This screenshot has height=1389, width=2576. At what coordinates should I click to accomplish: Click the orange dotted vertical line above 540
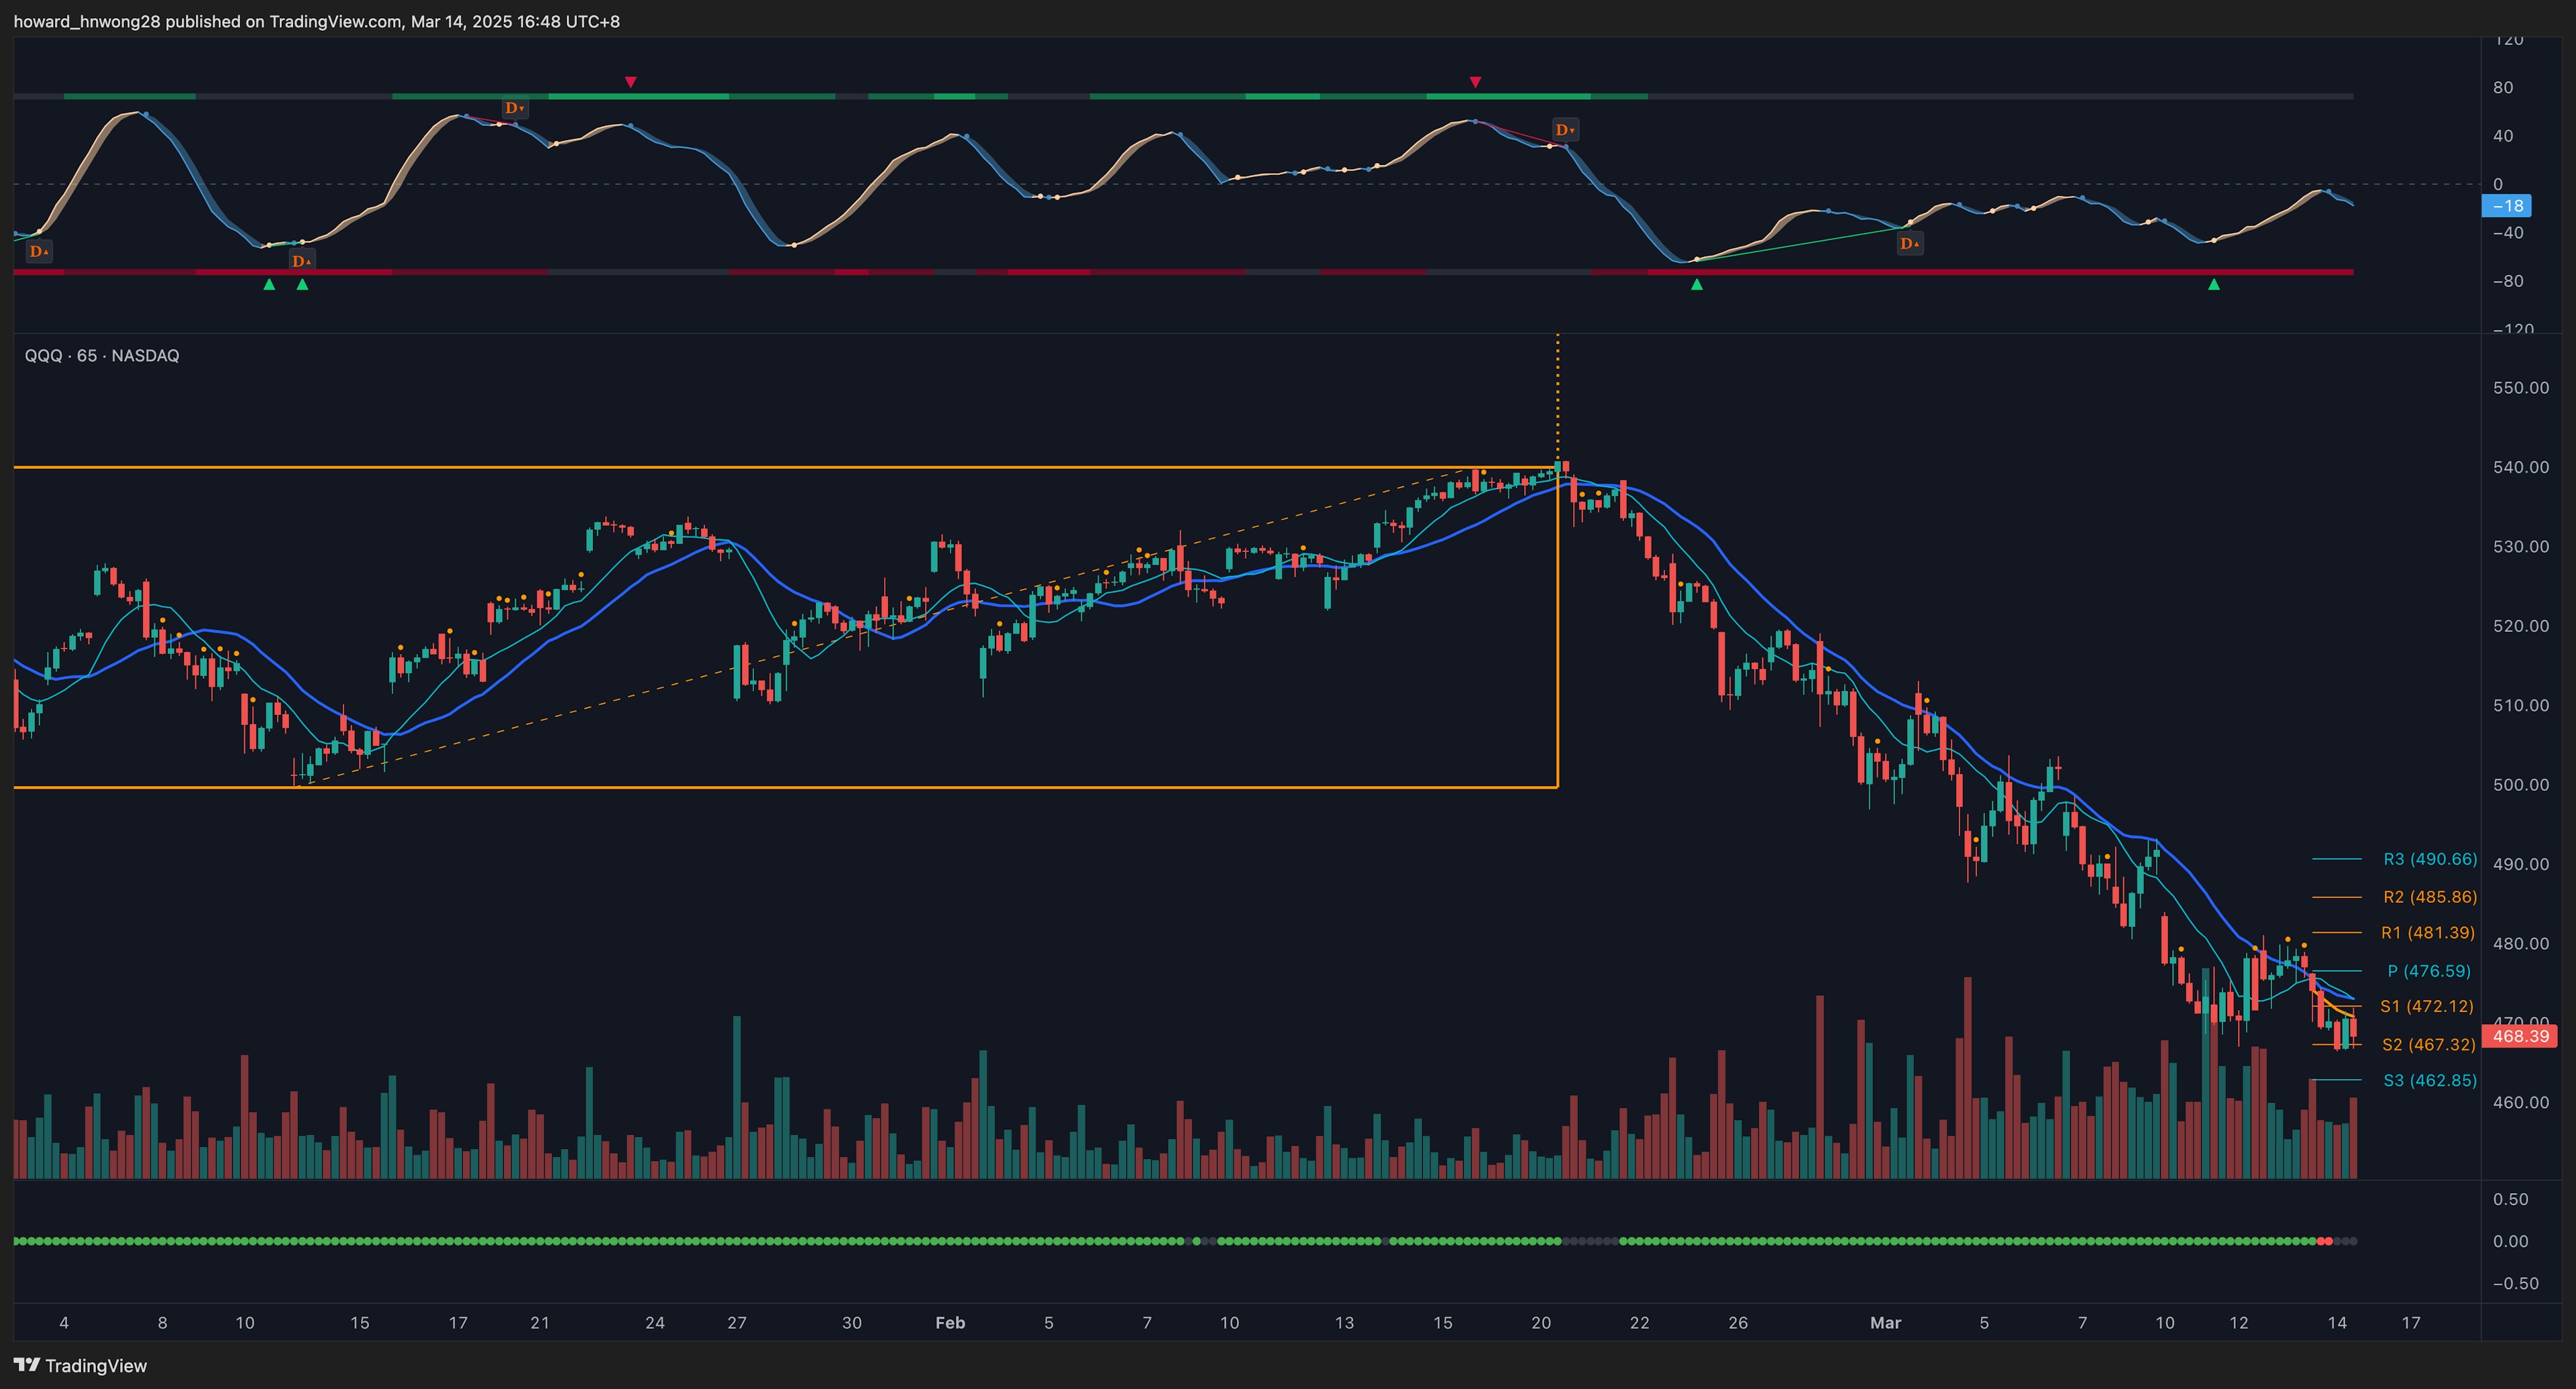[x=1557, y=400]
